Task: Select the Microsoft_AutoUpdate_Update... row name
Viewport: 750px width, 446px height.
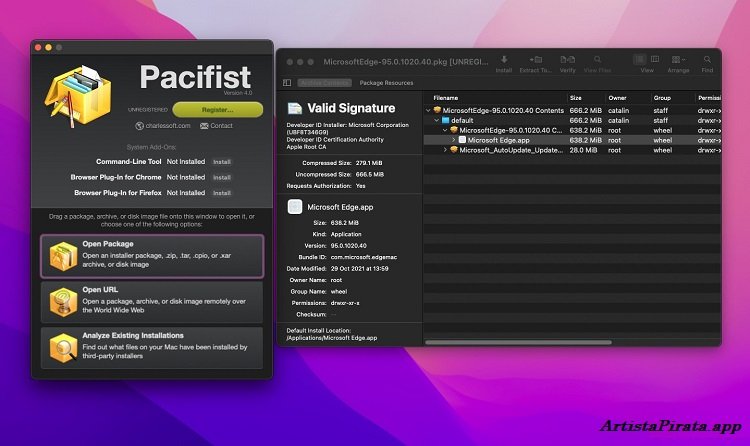Action: [x=511, y=150]
